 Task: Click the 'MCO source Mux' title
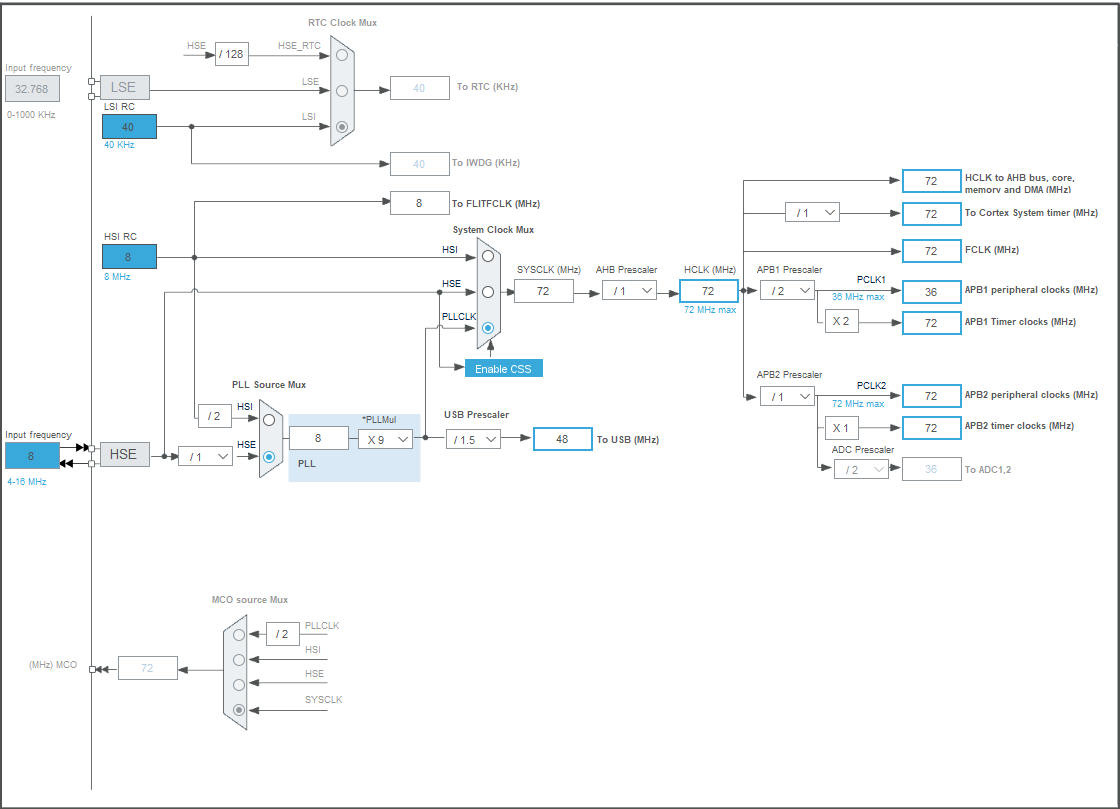tap(250, 600)
